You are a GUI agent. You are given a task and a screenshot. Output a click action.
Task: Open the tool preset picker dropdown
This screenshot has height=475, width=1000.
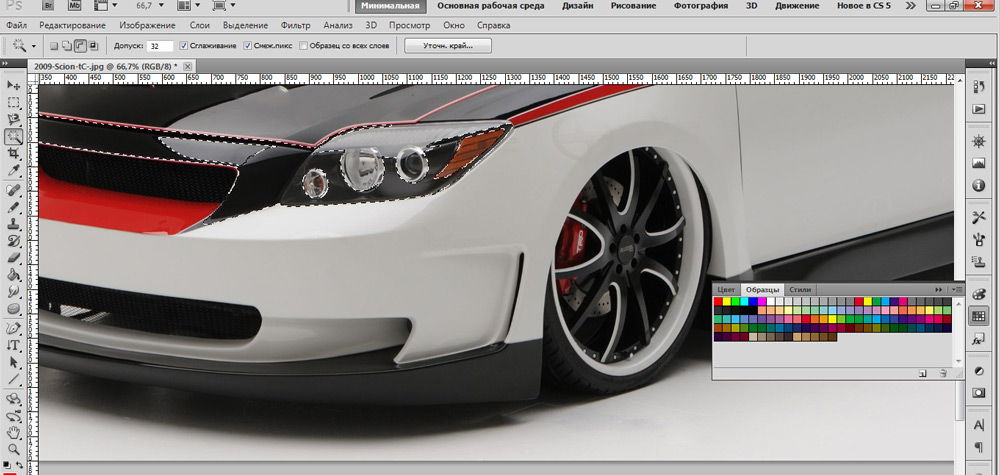pyautogui.click(x=34, y=46)
